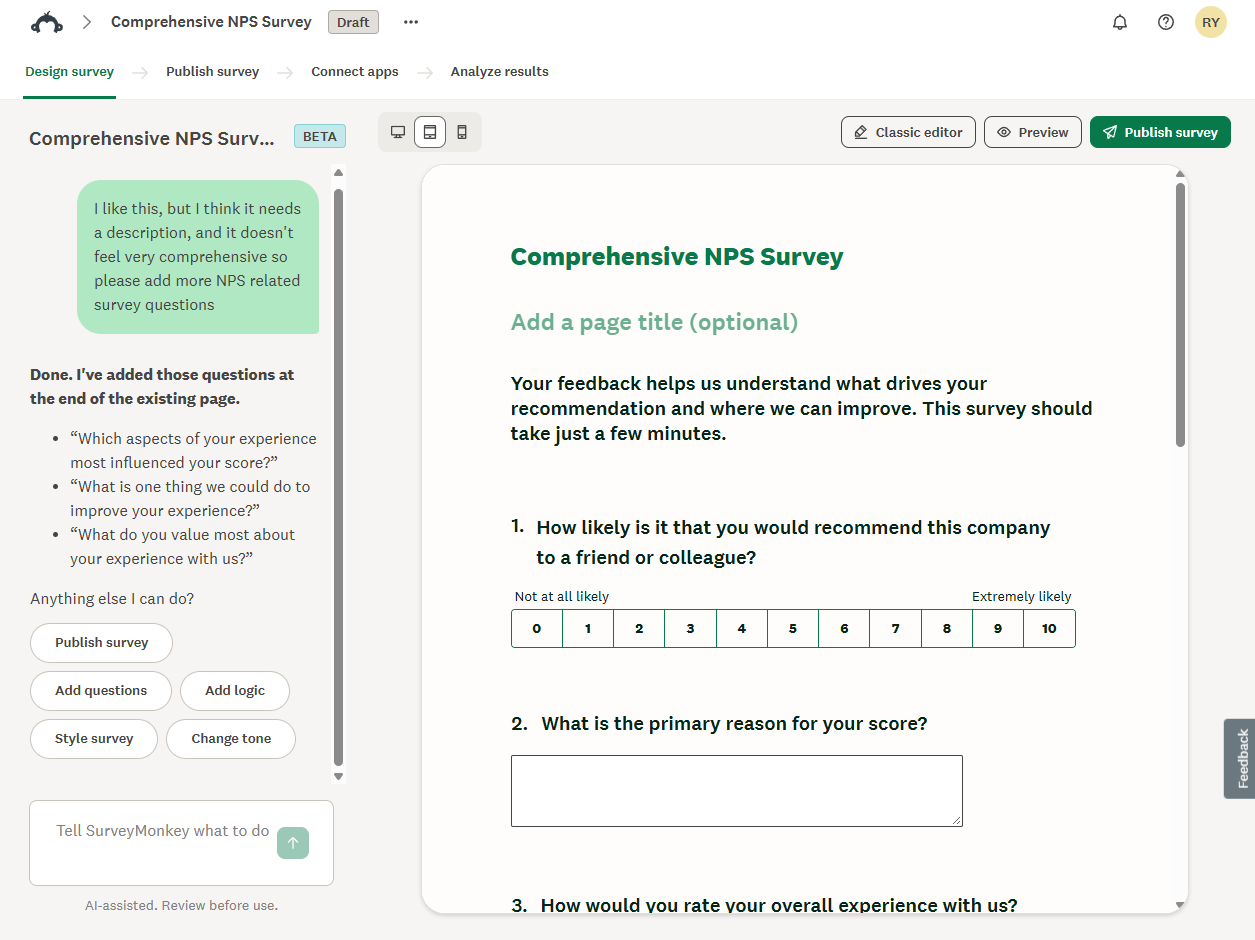Click the 'value most about' bullet
Viewport: 1255px width, 940px height.
(x=183, y=546)
